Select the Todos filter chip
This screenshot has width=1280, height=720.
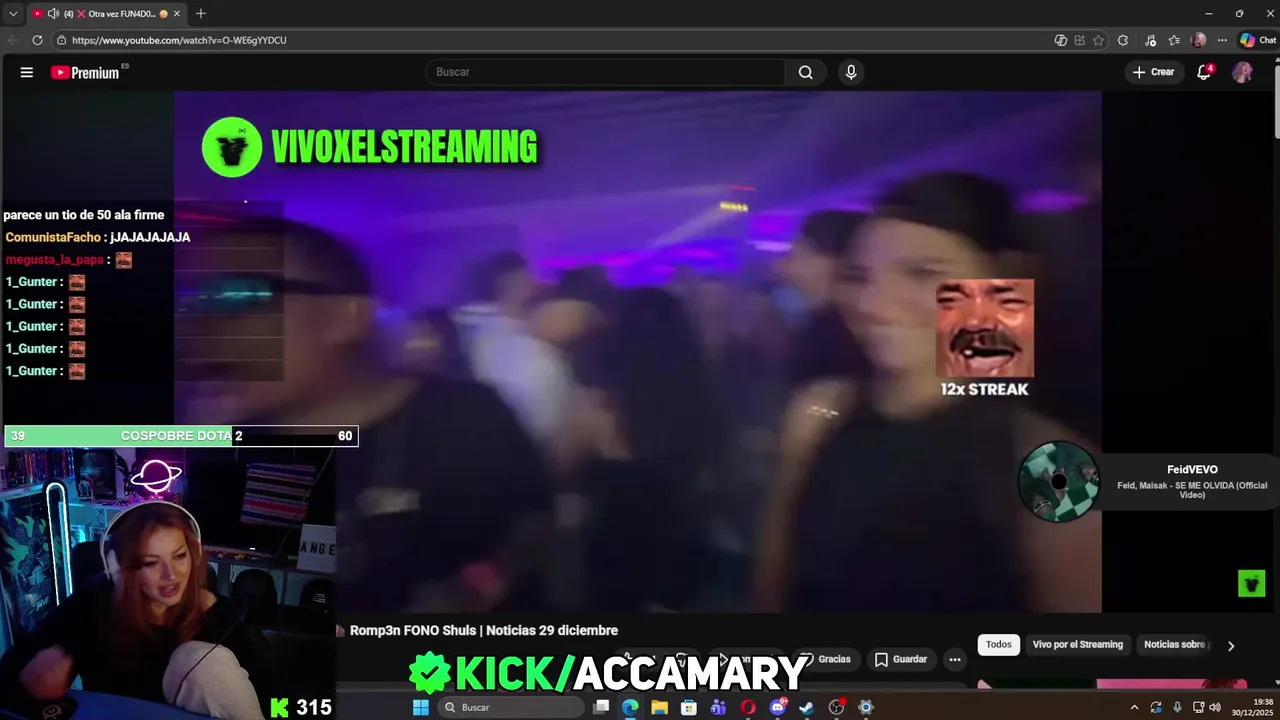tap(999, 645)
